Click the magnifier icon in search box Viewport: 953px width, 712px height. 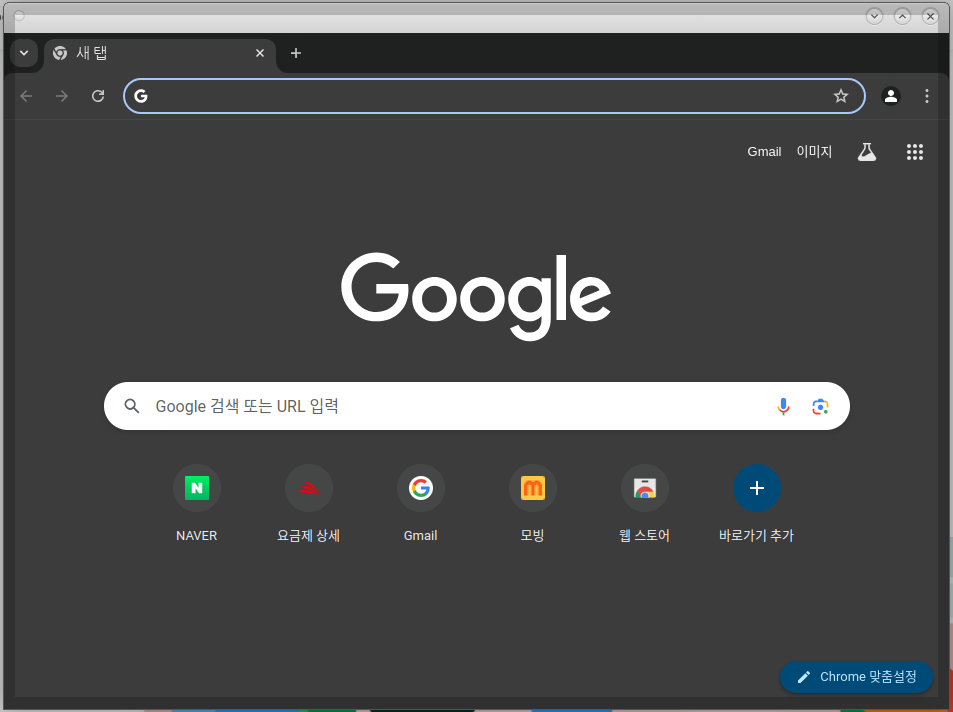tap(132, 406)
